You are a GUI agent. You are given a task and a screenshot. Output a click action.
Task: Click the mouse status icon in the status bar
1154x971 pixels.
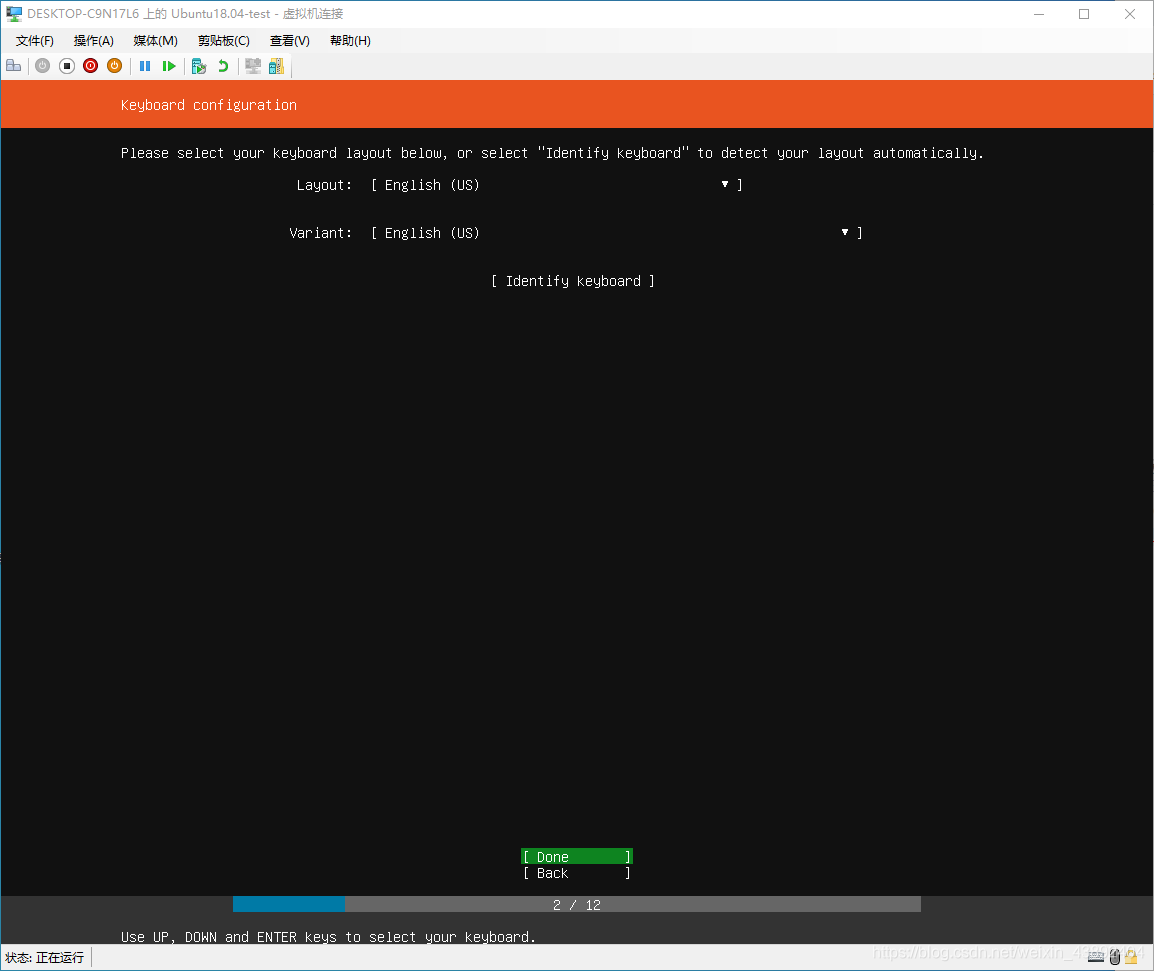(x=1114, y=957)
